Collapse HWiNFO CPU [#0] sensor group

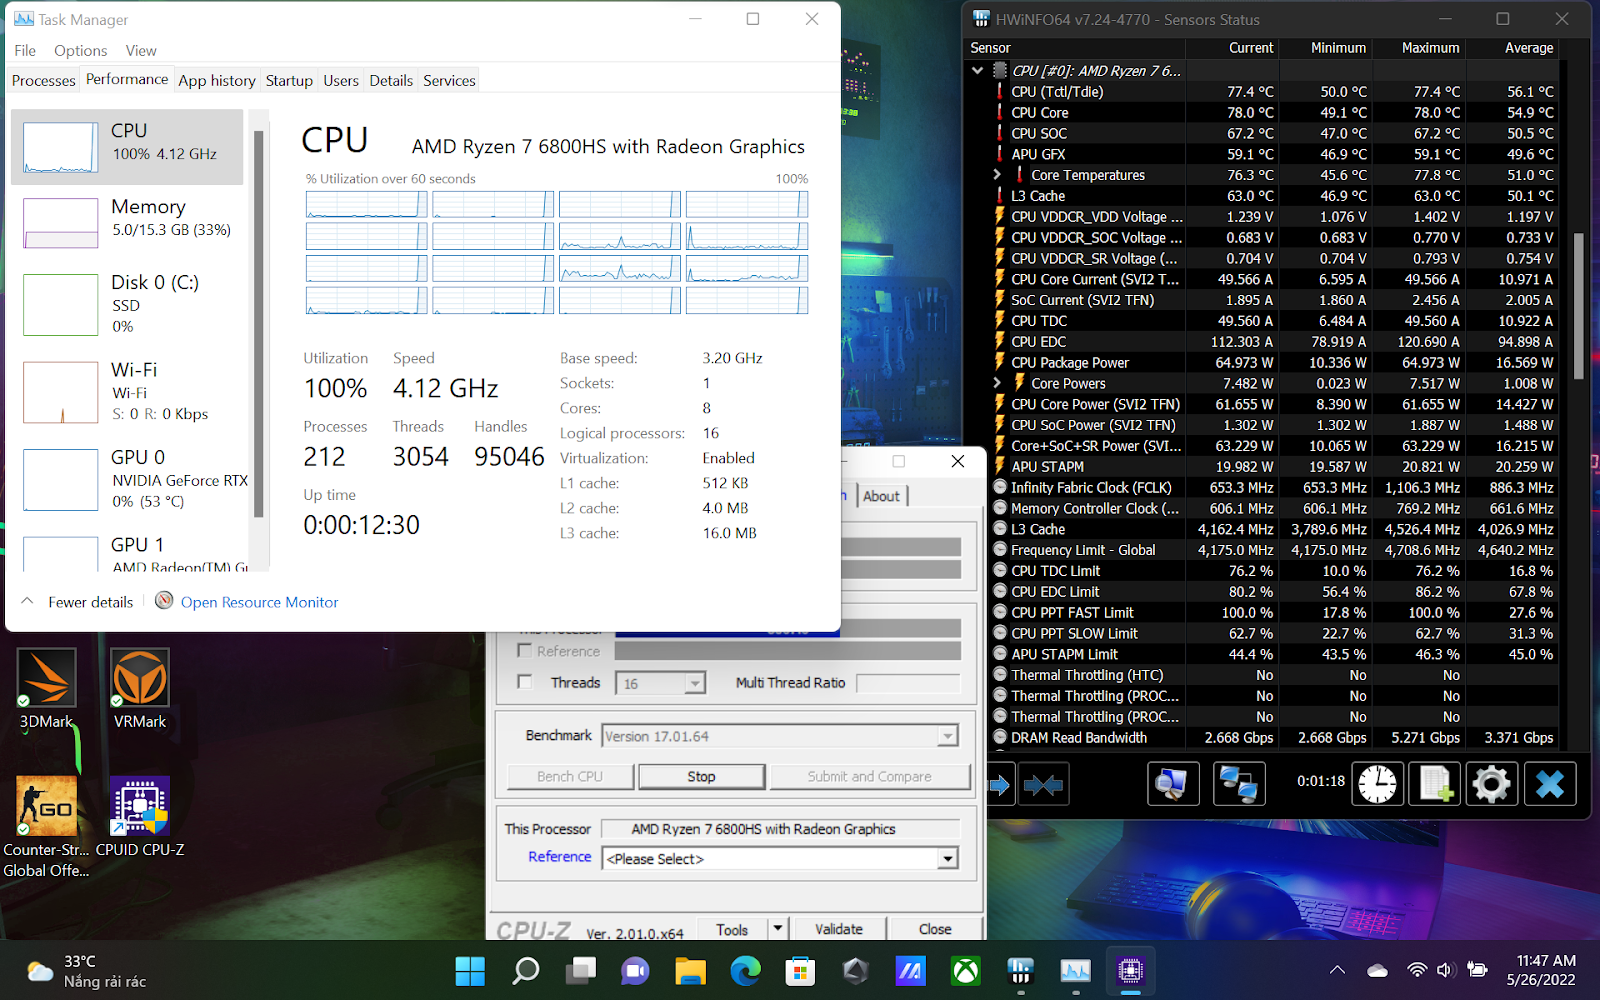[978, 71]
